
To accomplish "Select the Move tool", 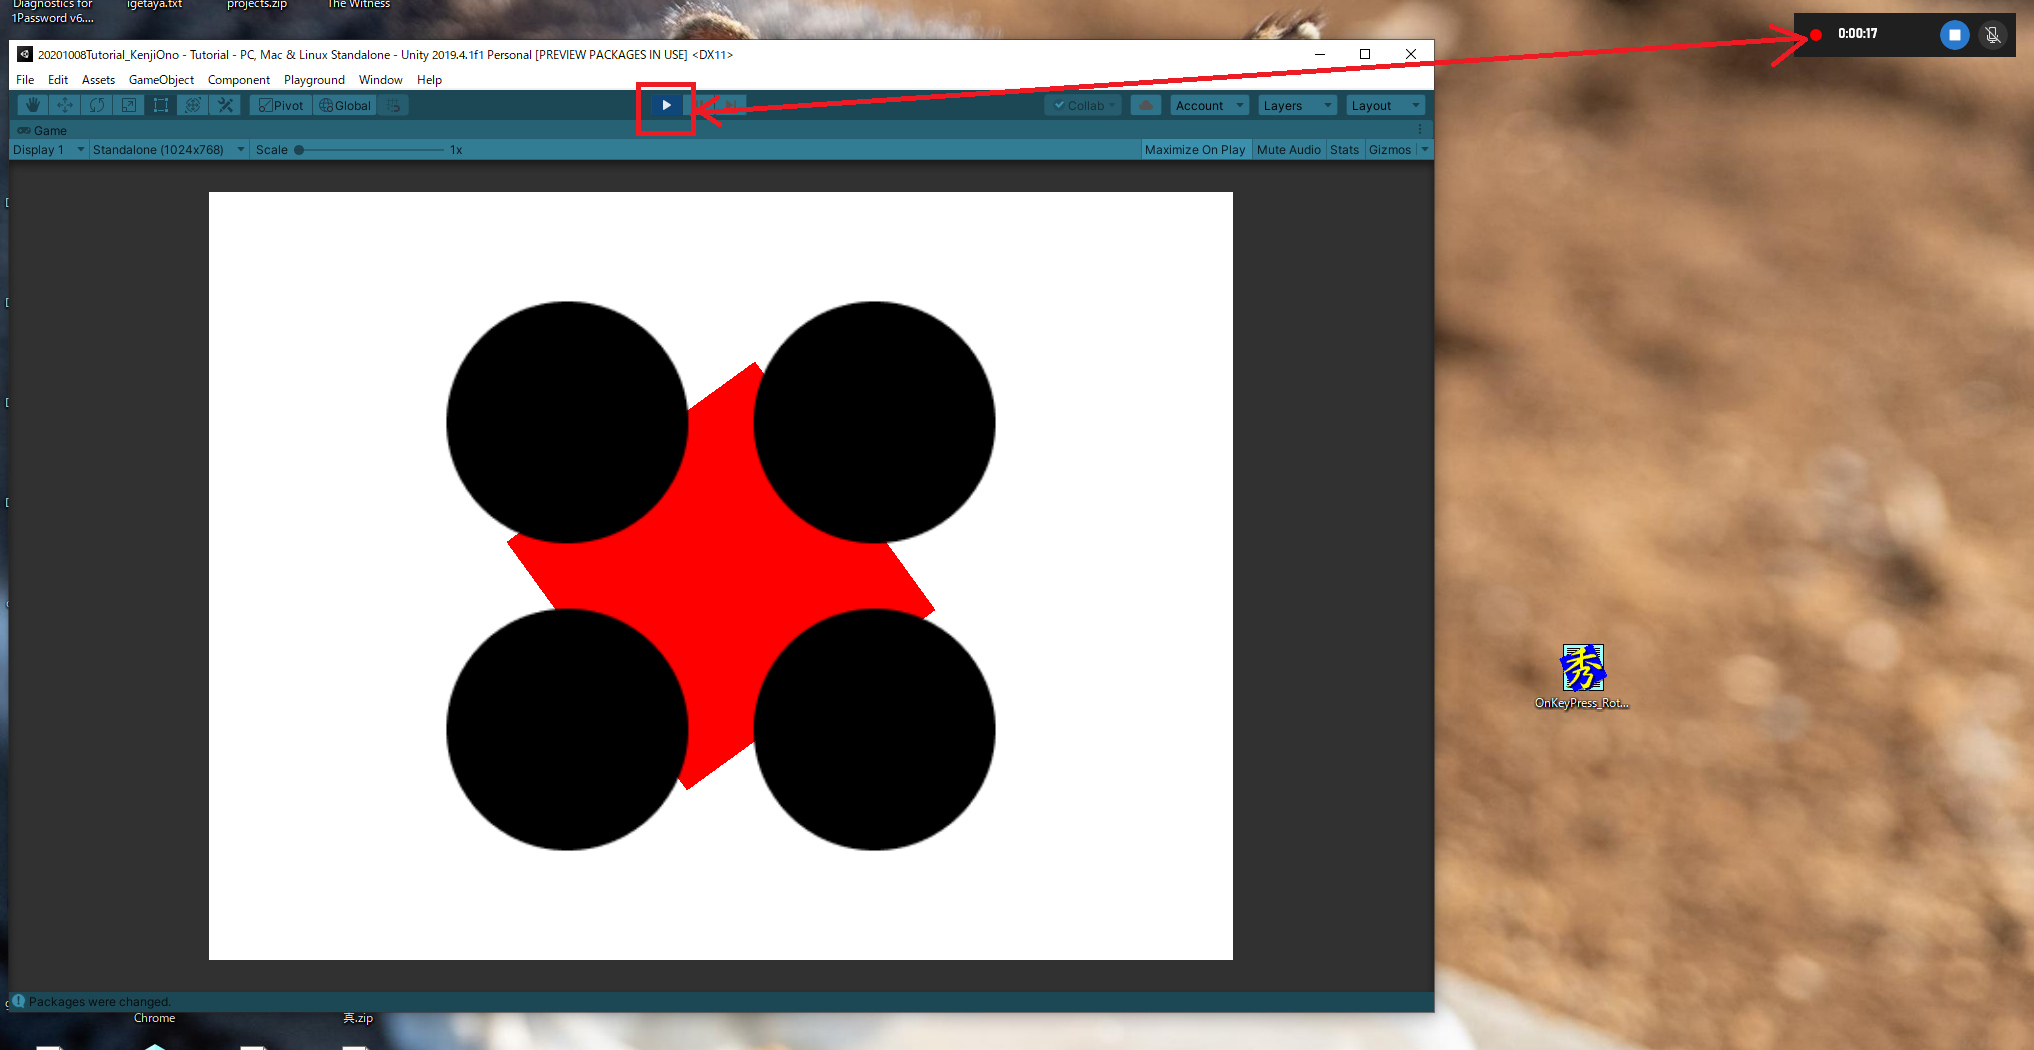I will (64, 105).
